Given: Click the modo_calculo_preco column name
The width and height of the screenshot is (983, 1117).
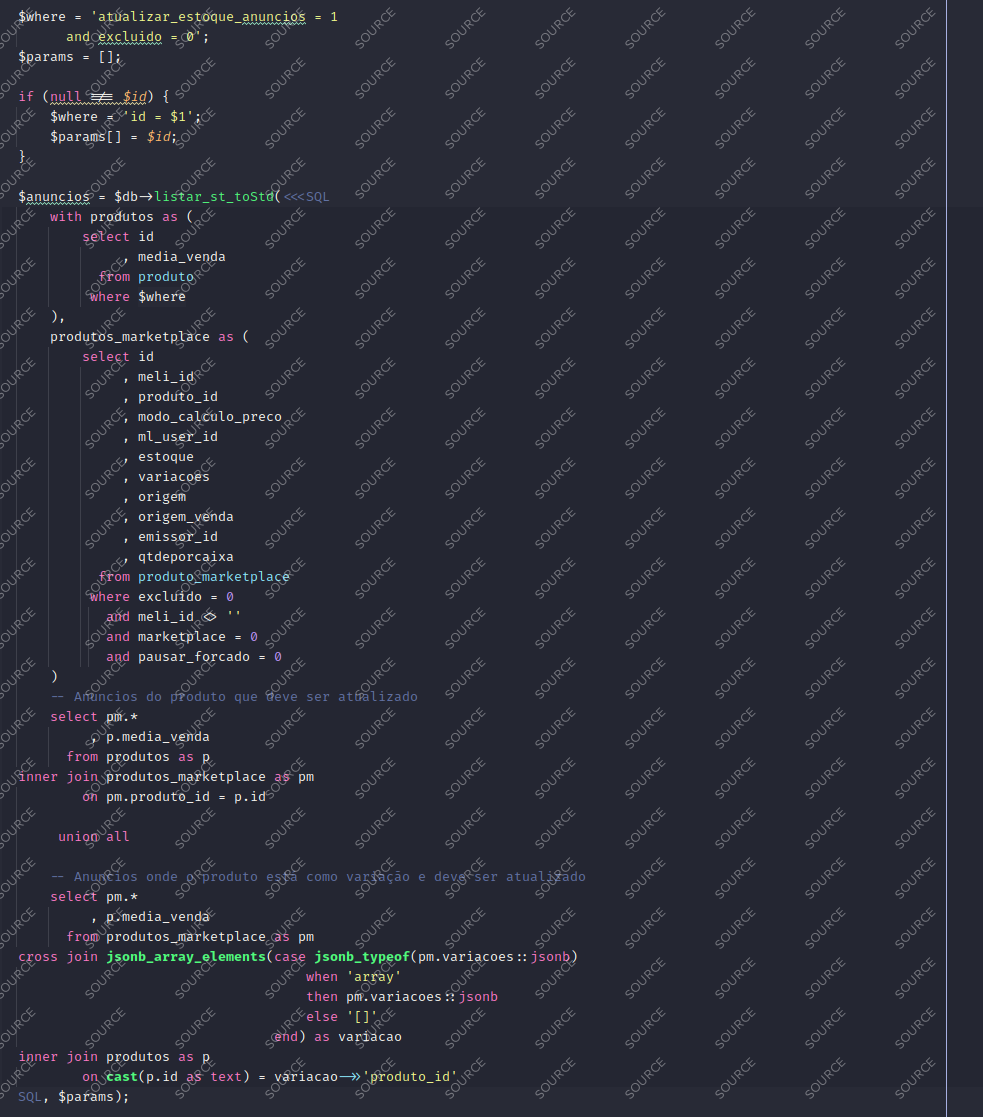Looking at the screenshot, I should (x=209, y=417).
